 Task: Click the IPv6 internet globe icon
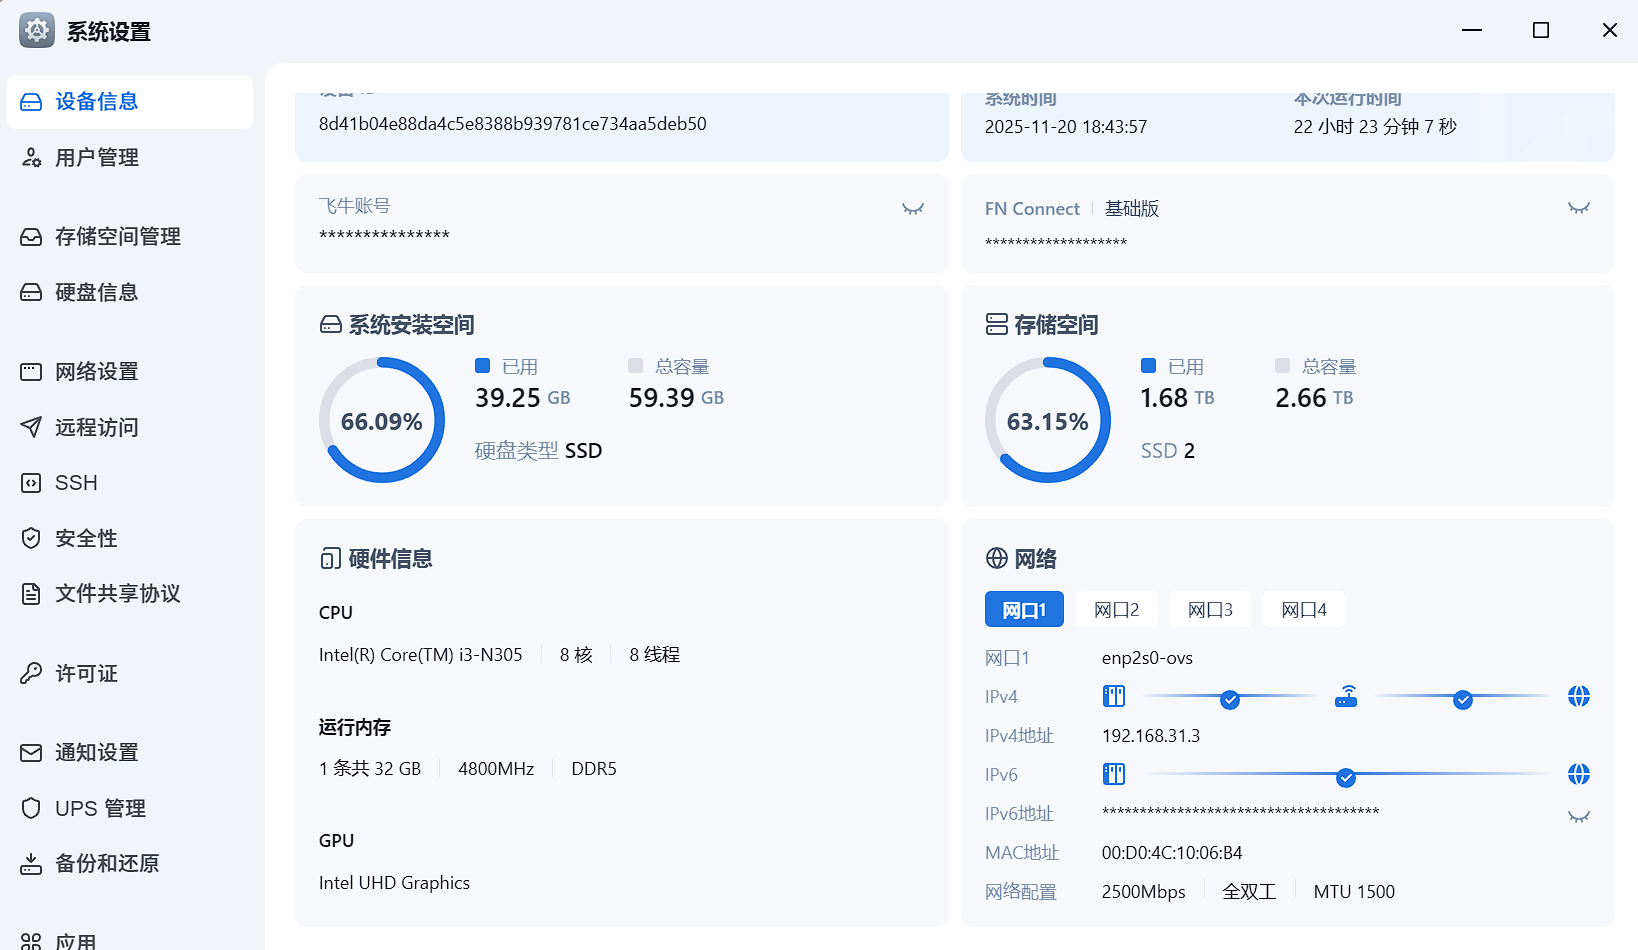coord(1579,774)
